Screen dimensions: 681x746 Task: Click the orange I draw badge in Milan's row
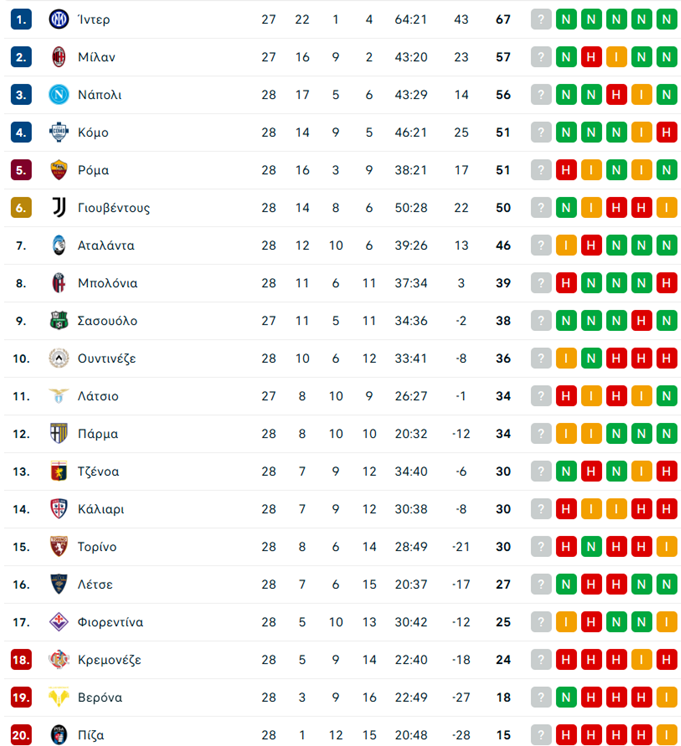[616, 57]
